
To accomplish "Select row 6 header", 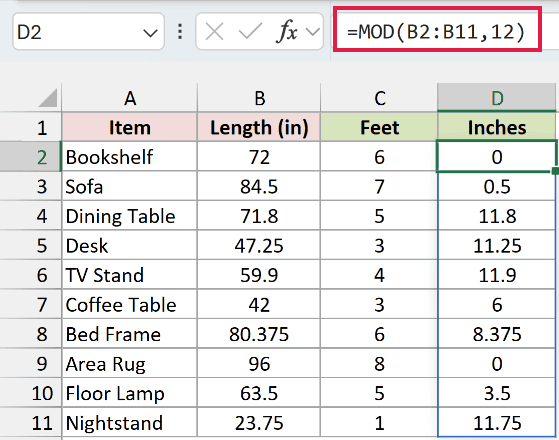I will (31, 275).
